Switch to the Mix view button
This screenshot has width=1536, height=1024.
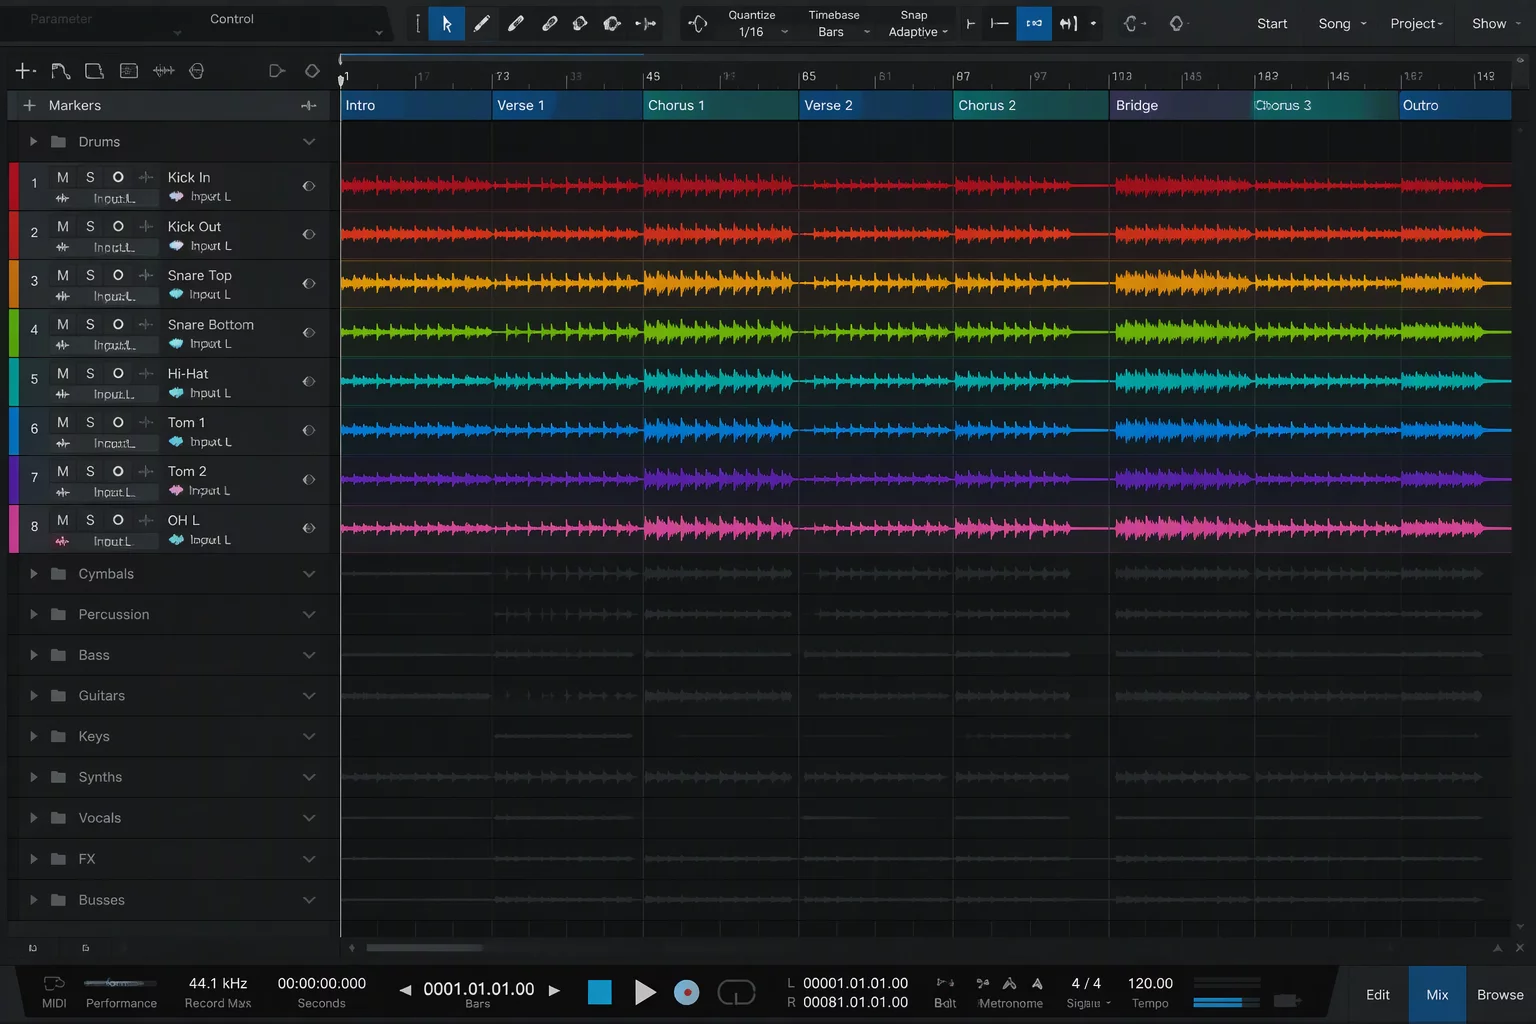(x=1437, y=994)
